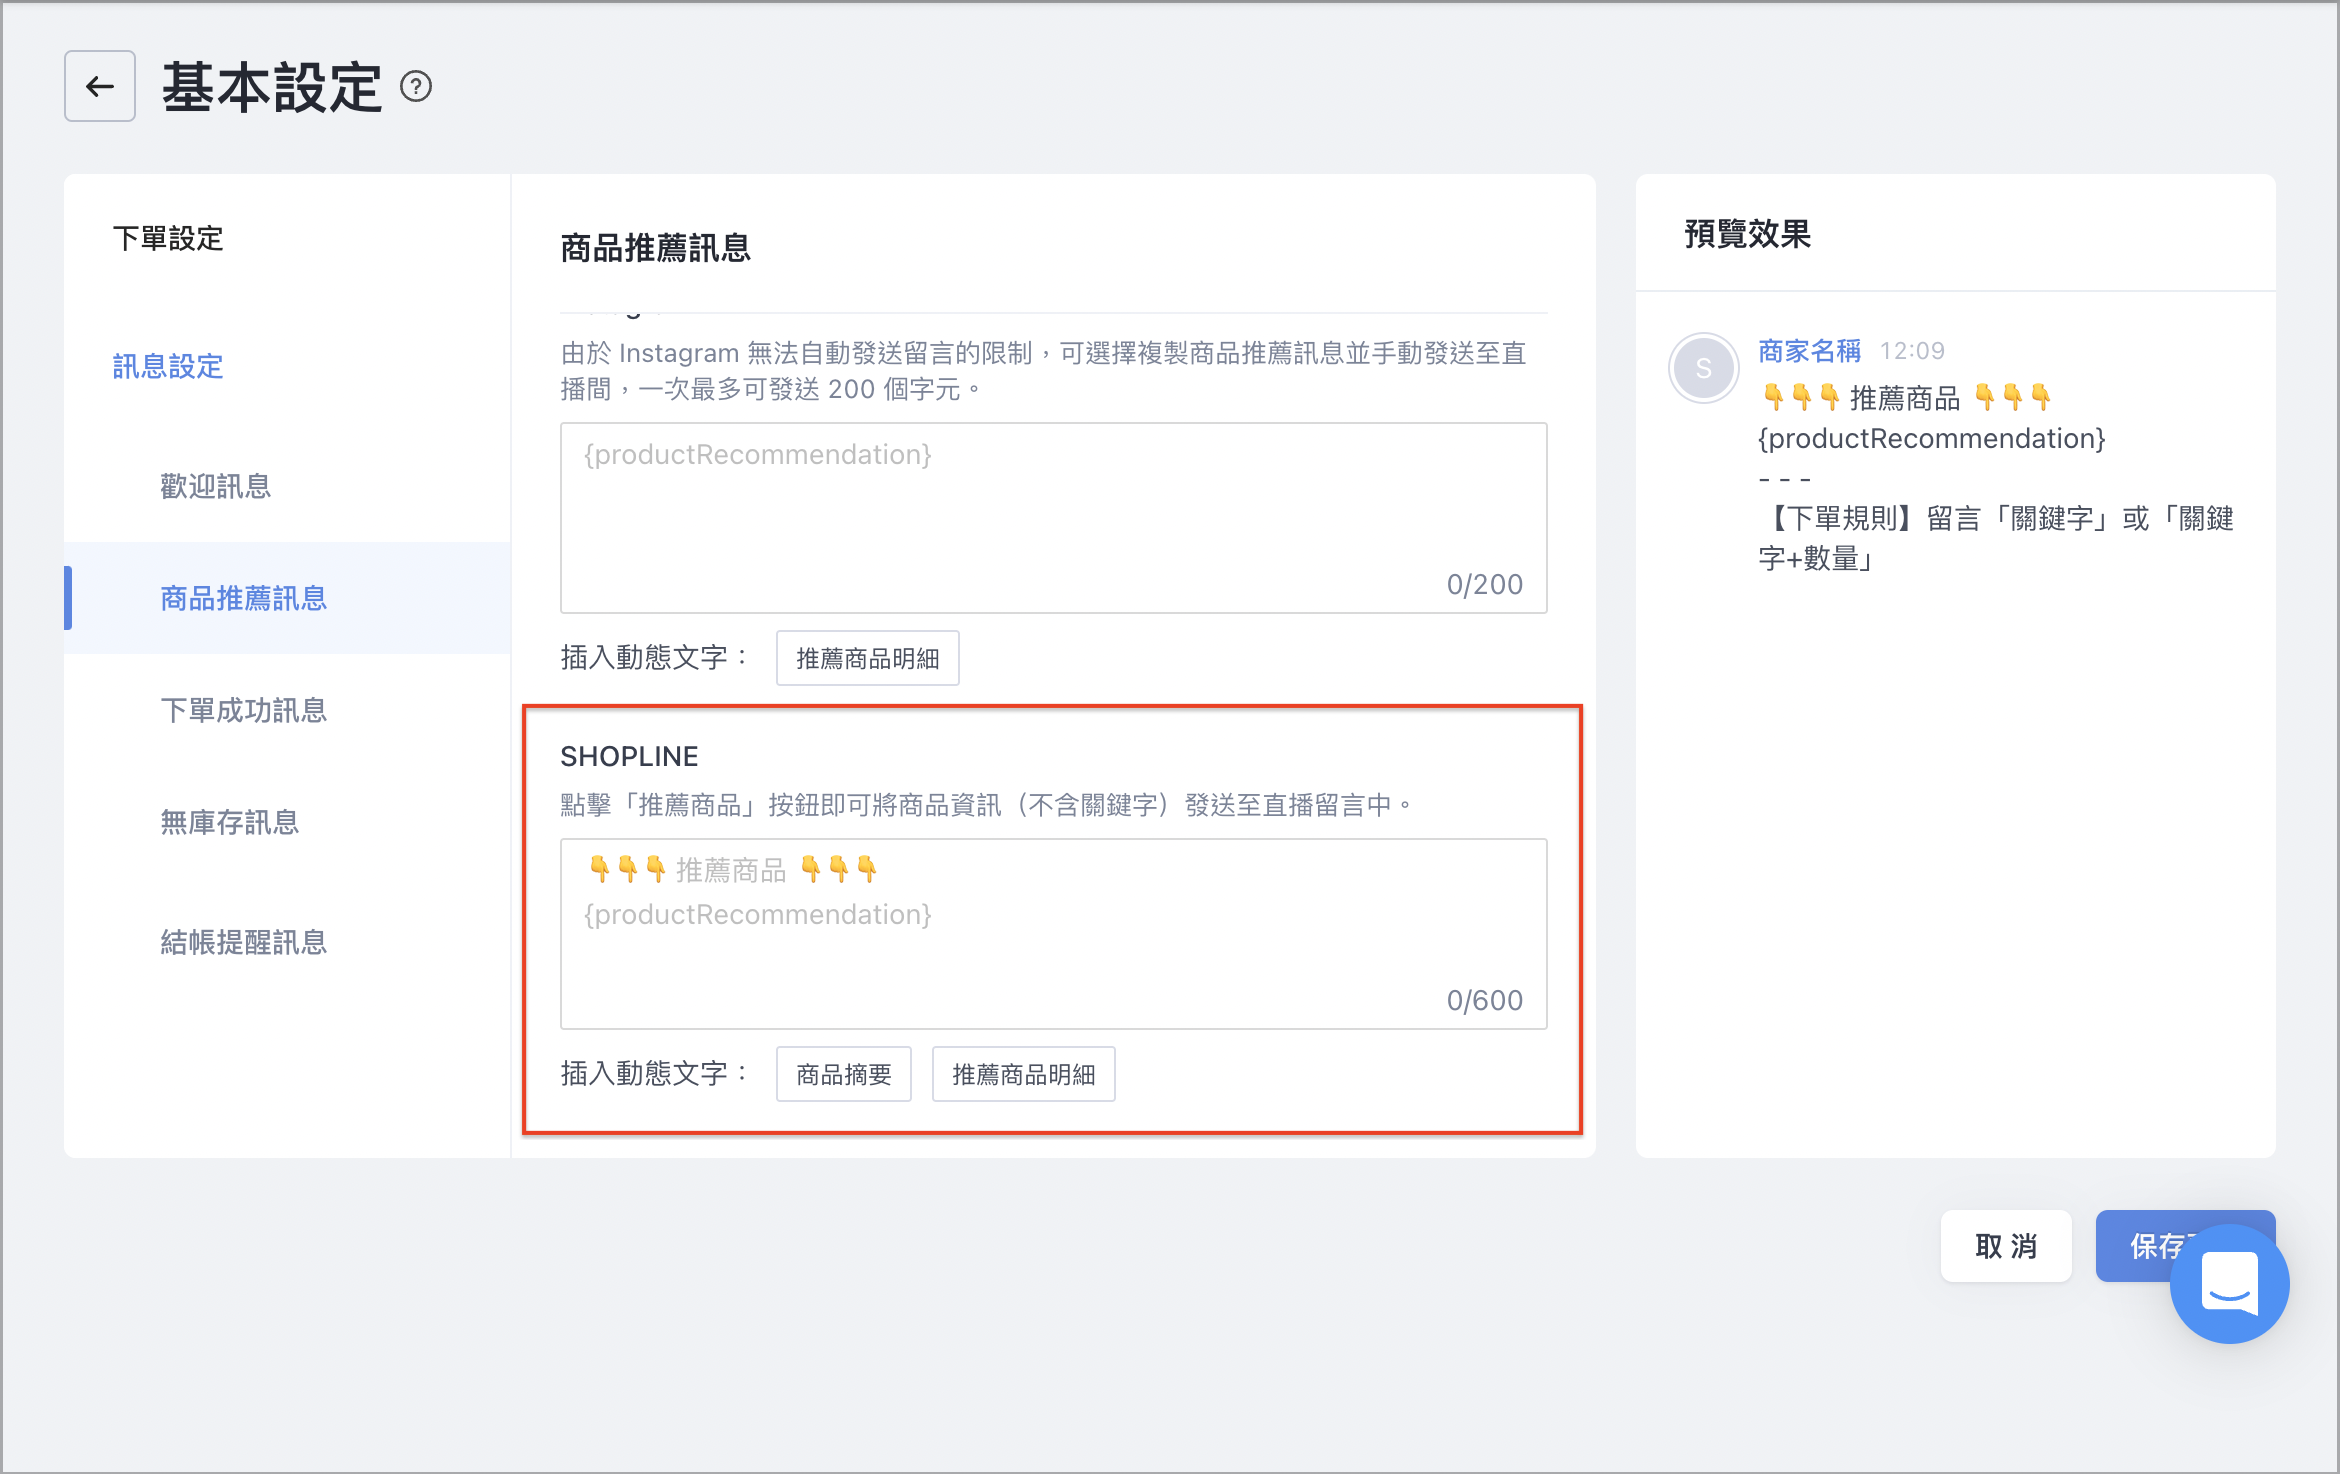This screenshot has height=1474, width=2340.
Task: Select 下單設定 in the sidebar
Action: [x=168, y=238]
